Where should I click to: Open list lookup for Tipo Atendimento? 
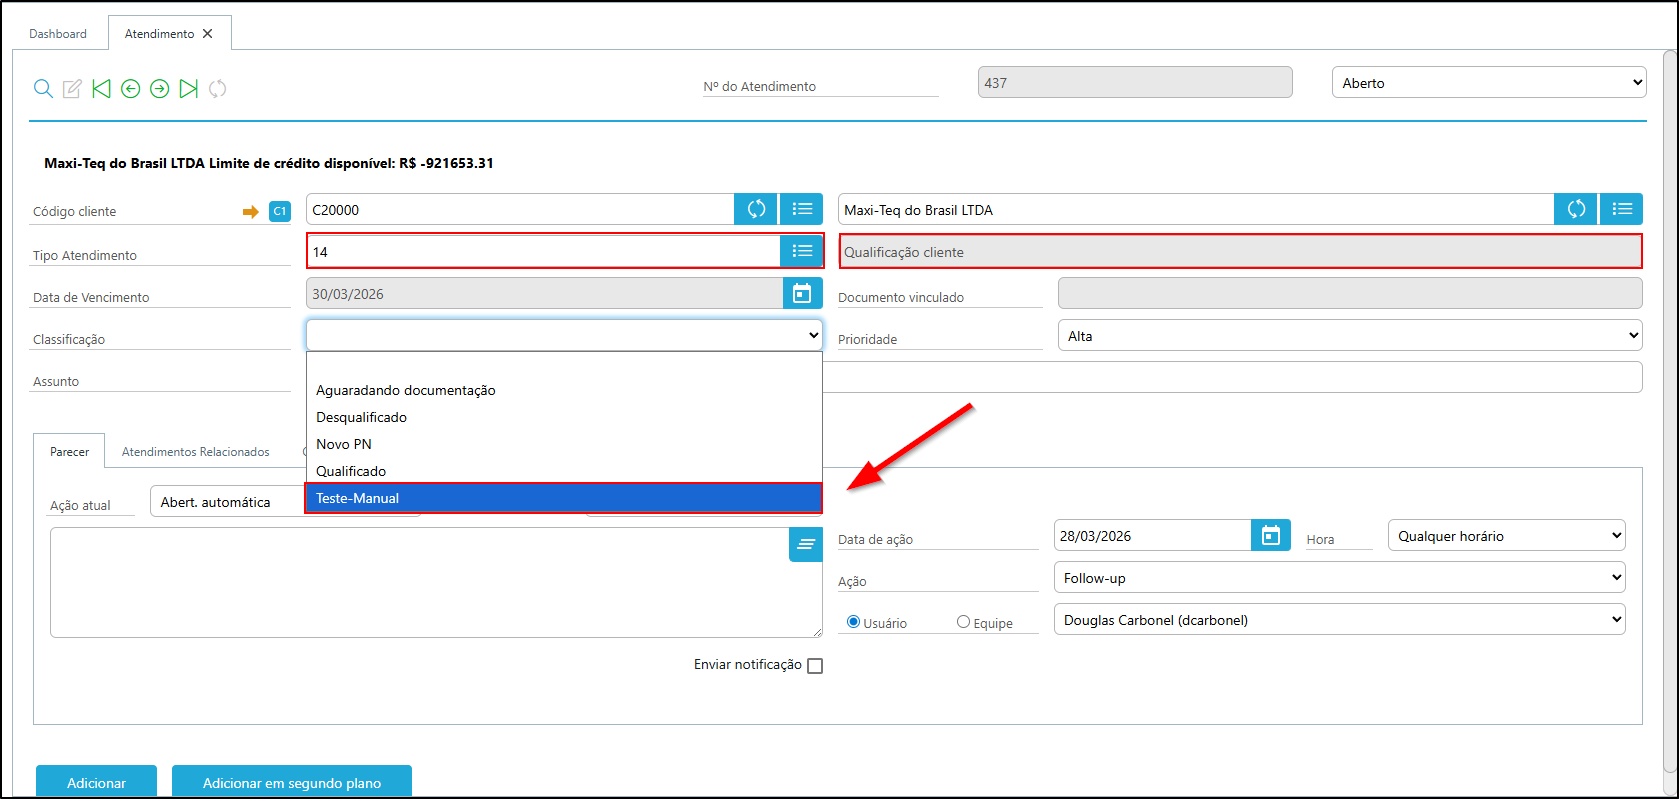(802, 251)
